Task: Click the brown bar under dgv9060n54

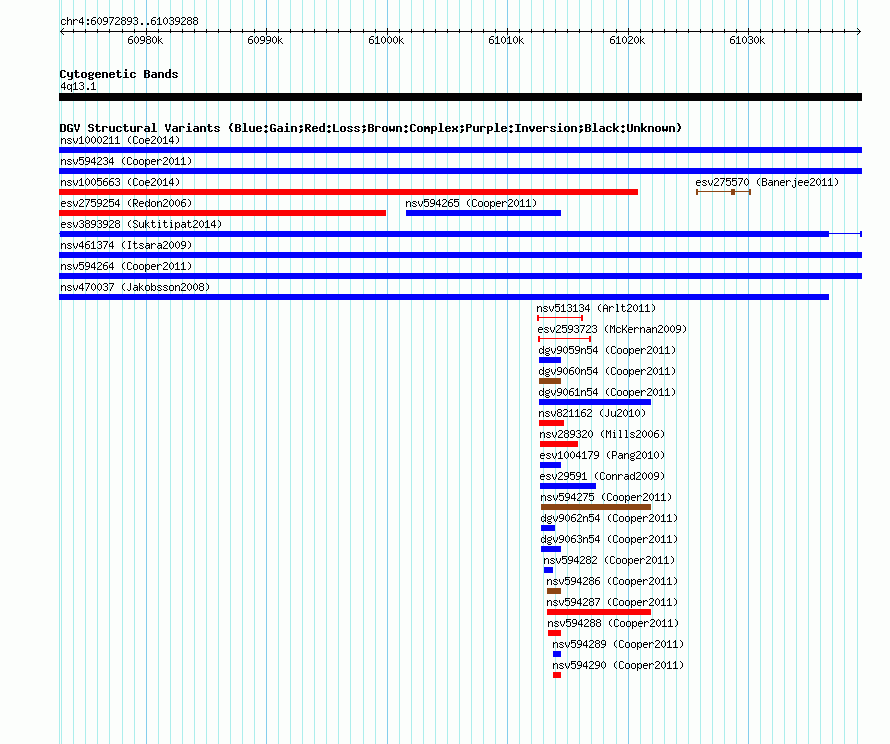Action: (550, 381)
